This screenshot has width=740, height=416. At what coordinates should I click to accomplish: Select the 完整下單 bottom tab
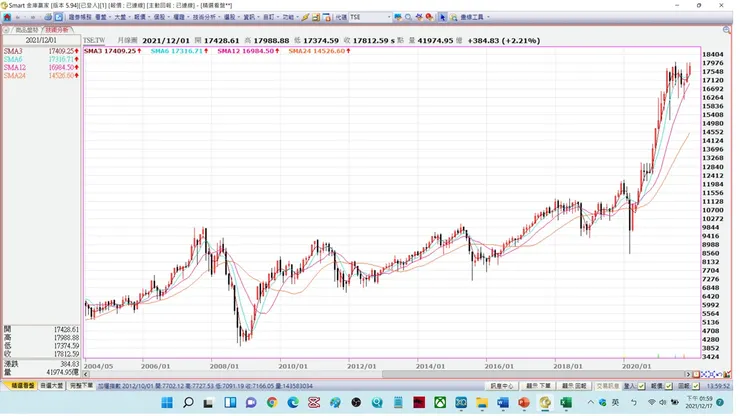(x=81, y=386)
